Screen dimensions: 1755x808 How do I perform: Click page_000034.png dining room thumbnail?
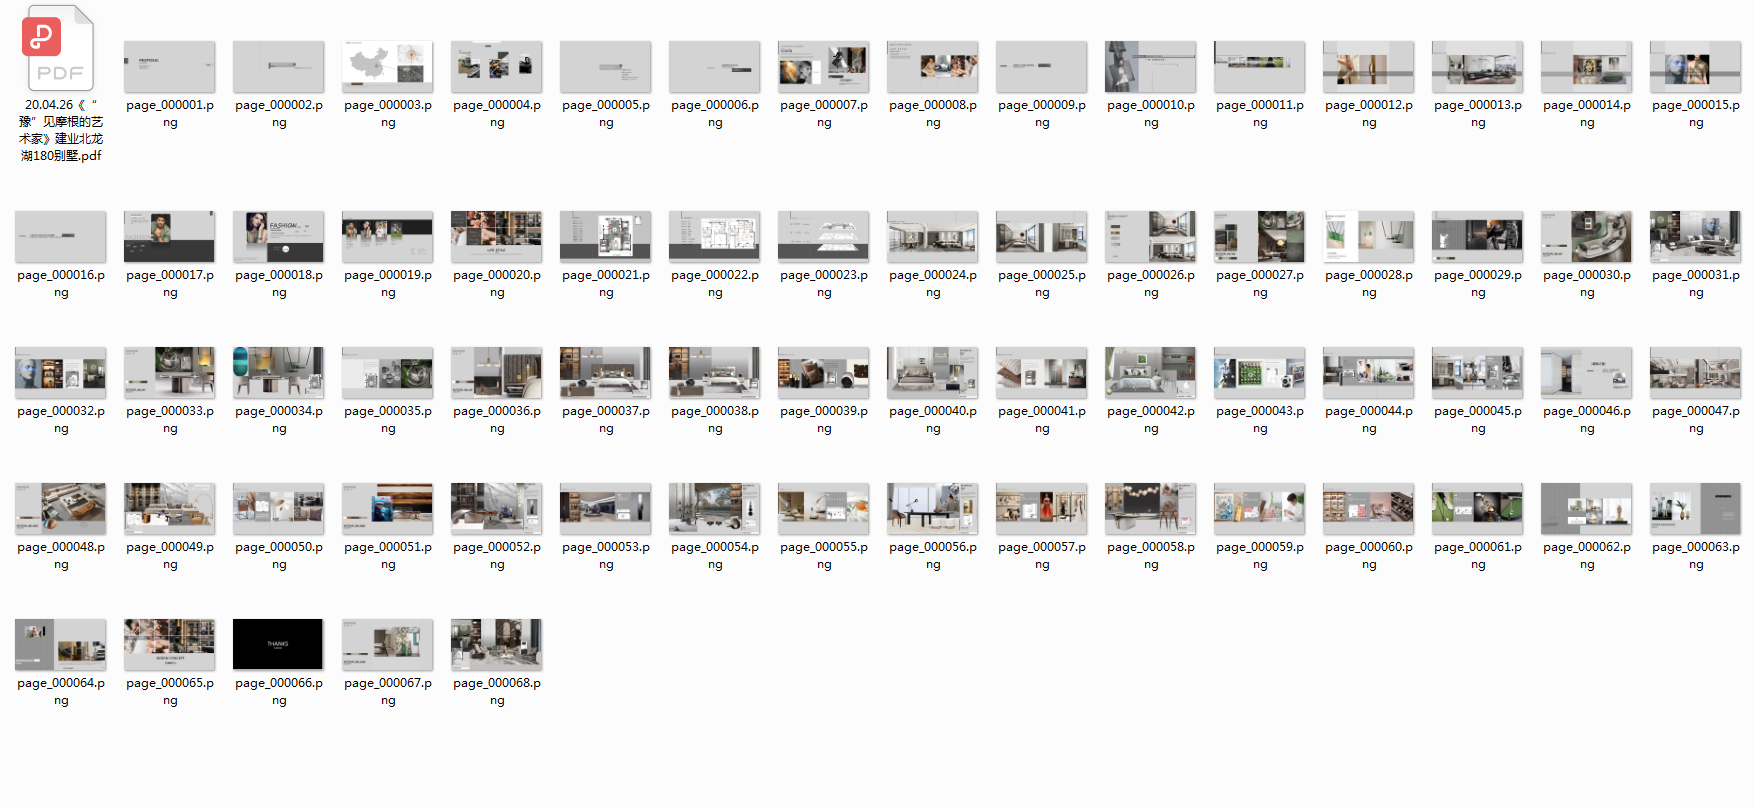click(278, 373)
